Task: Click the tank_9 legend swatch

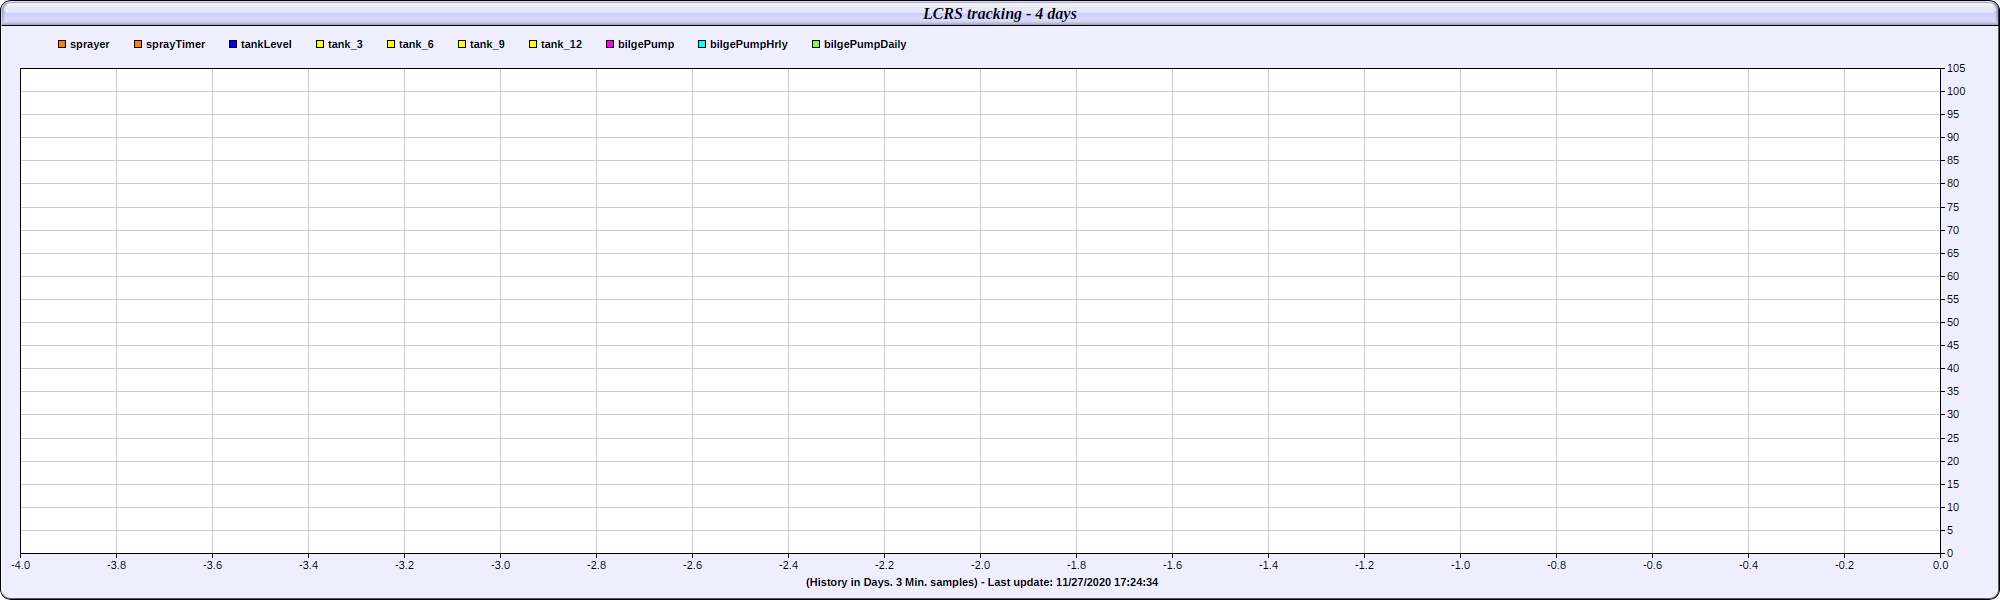Action: pyautogui.click(x=462, y=44)
